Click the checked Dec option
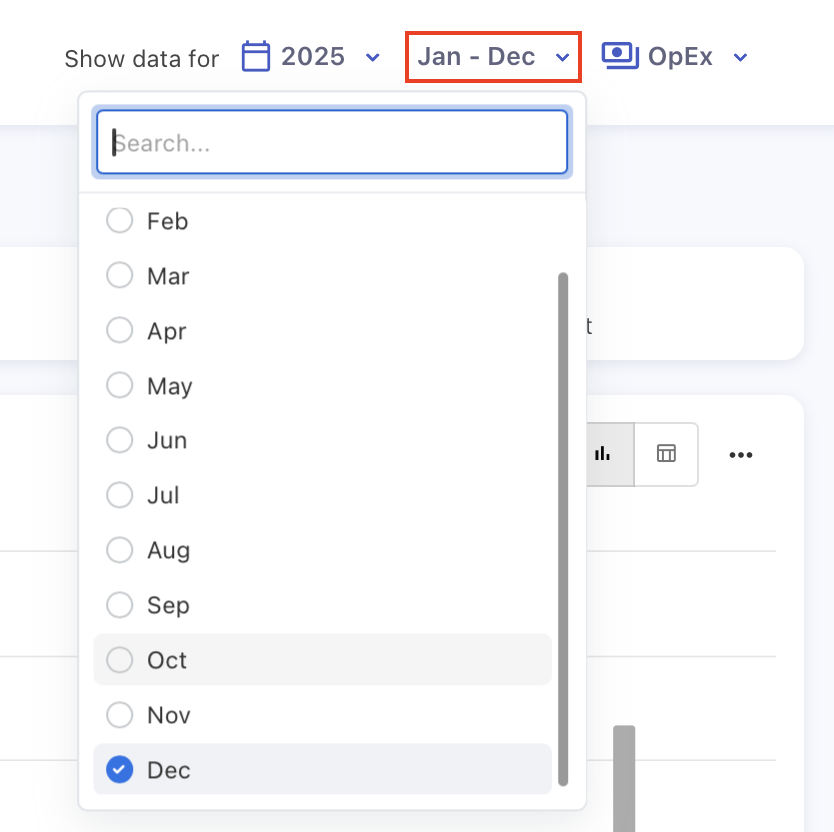Image resolution: width=834 pixels, height=832 pixels. coord(120,770)
